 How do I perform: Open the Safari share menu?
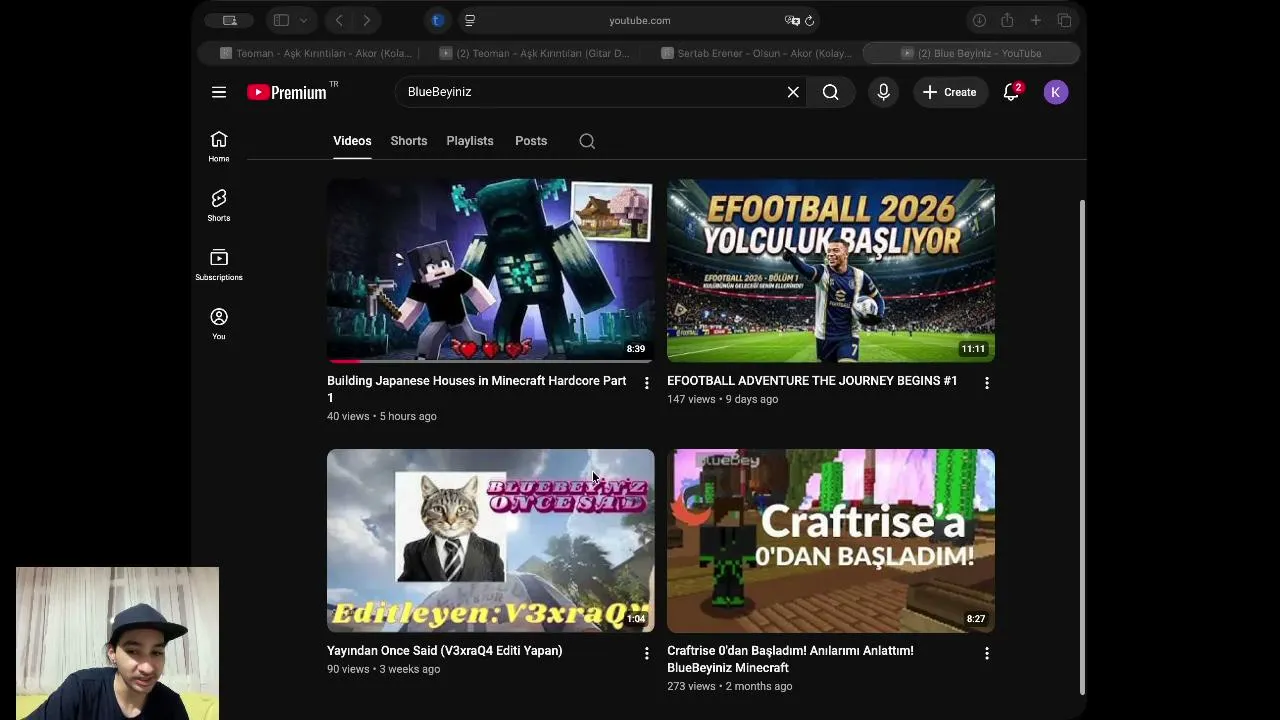pyautogui.click(x=1007, y=20)
